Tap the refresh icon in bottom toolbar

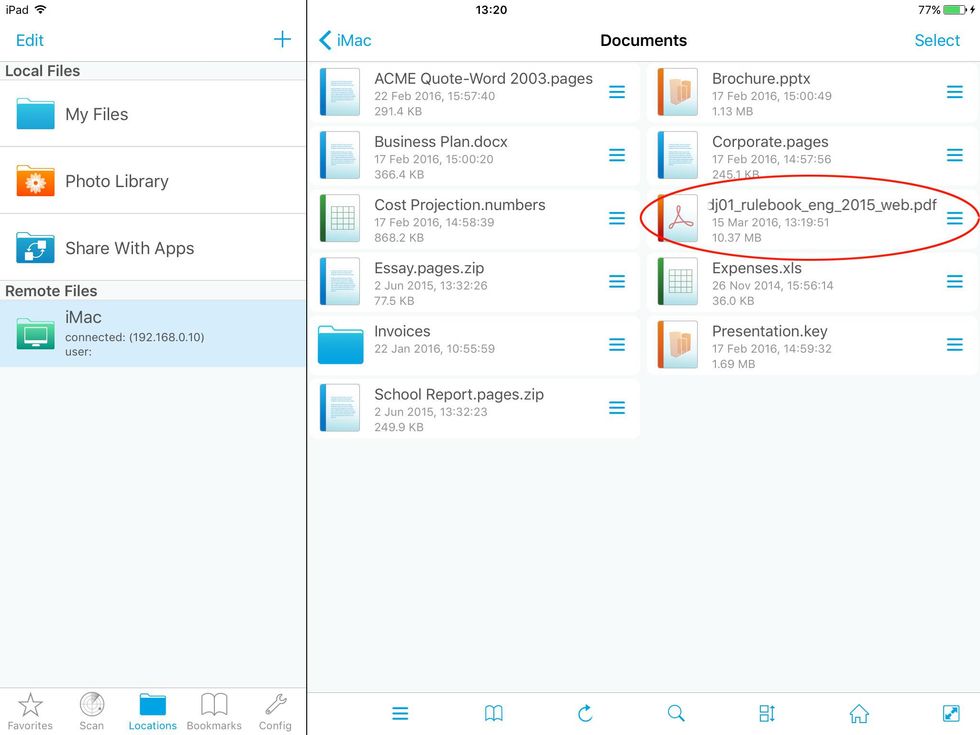click(x=585, y=713)
